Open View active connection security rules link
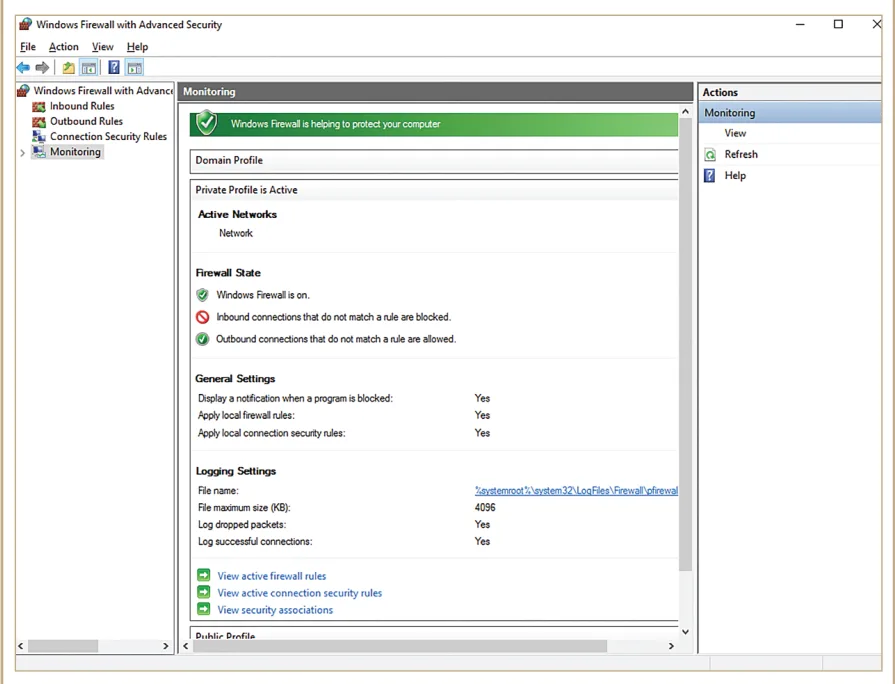 coord(300,593)
